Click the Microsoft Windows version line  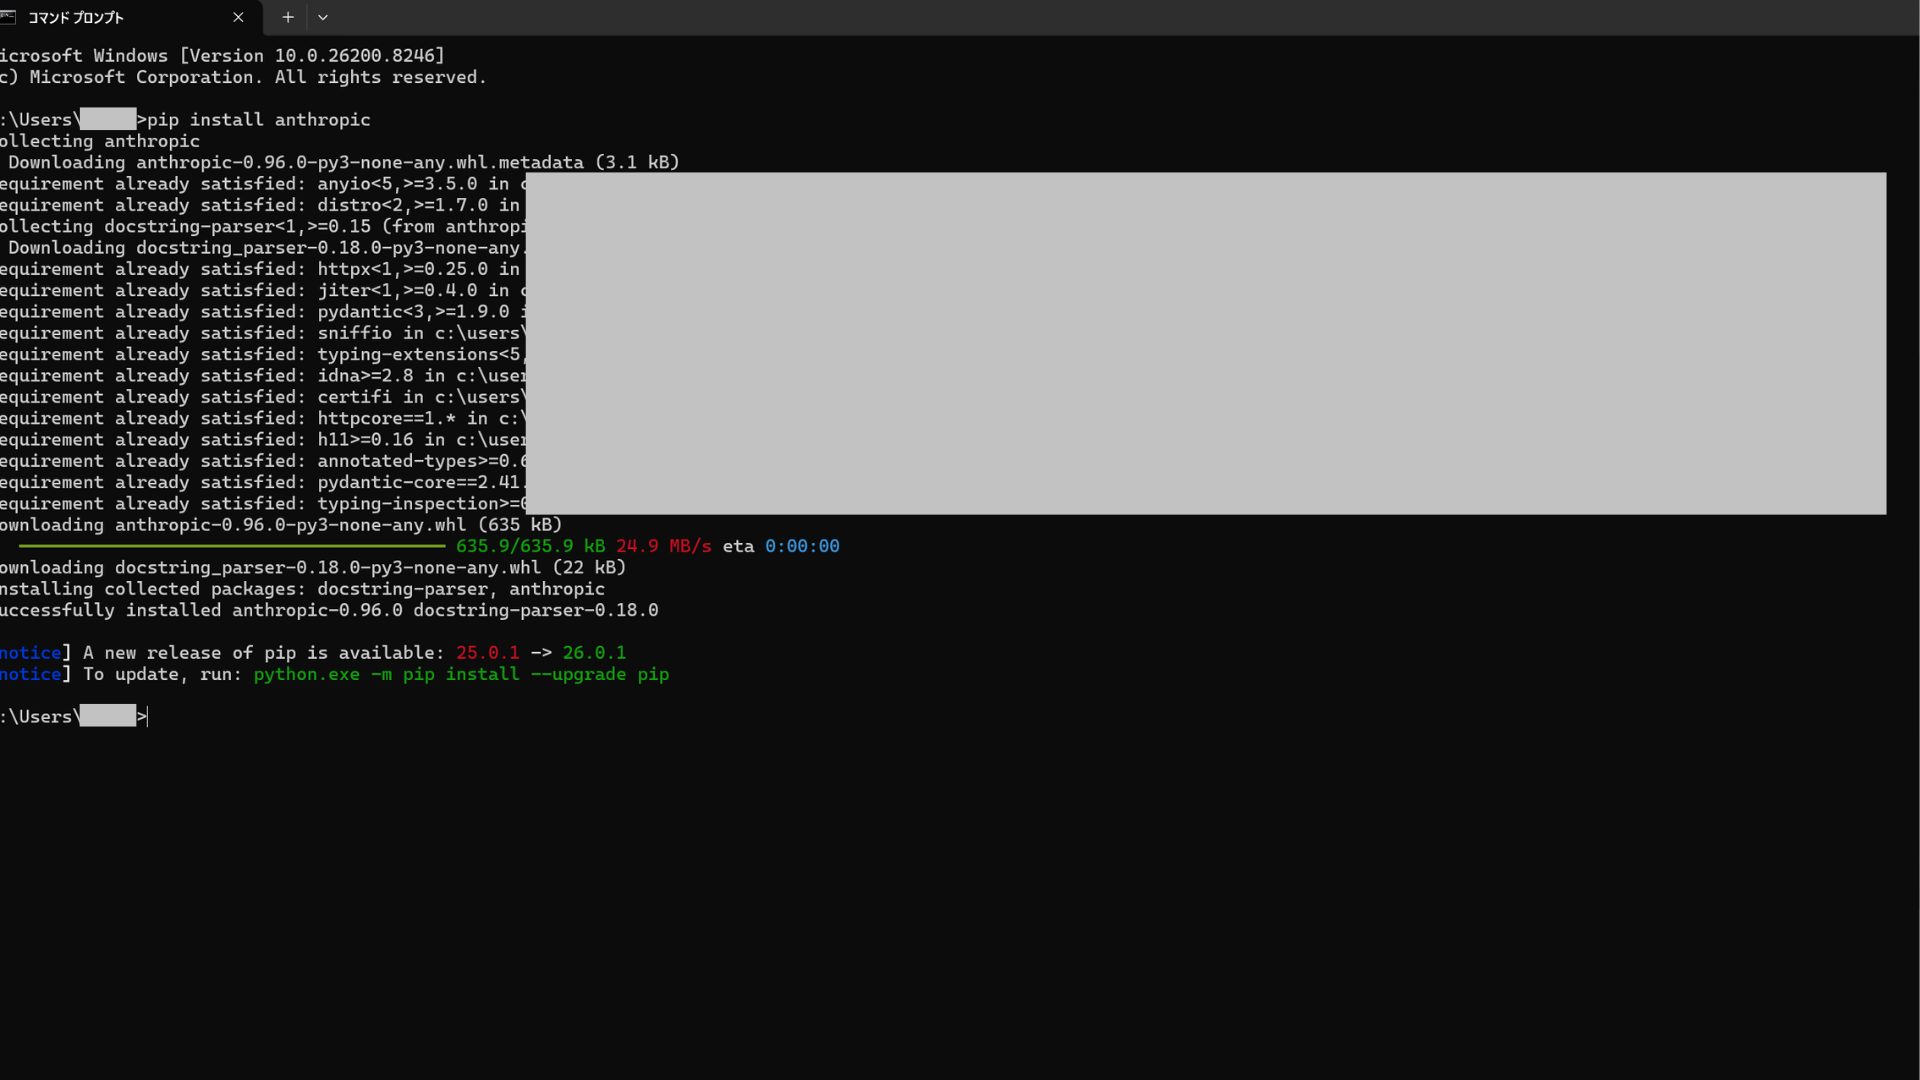(220, 55)
